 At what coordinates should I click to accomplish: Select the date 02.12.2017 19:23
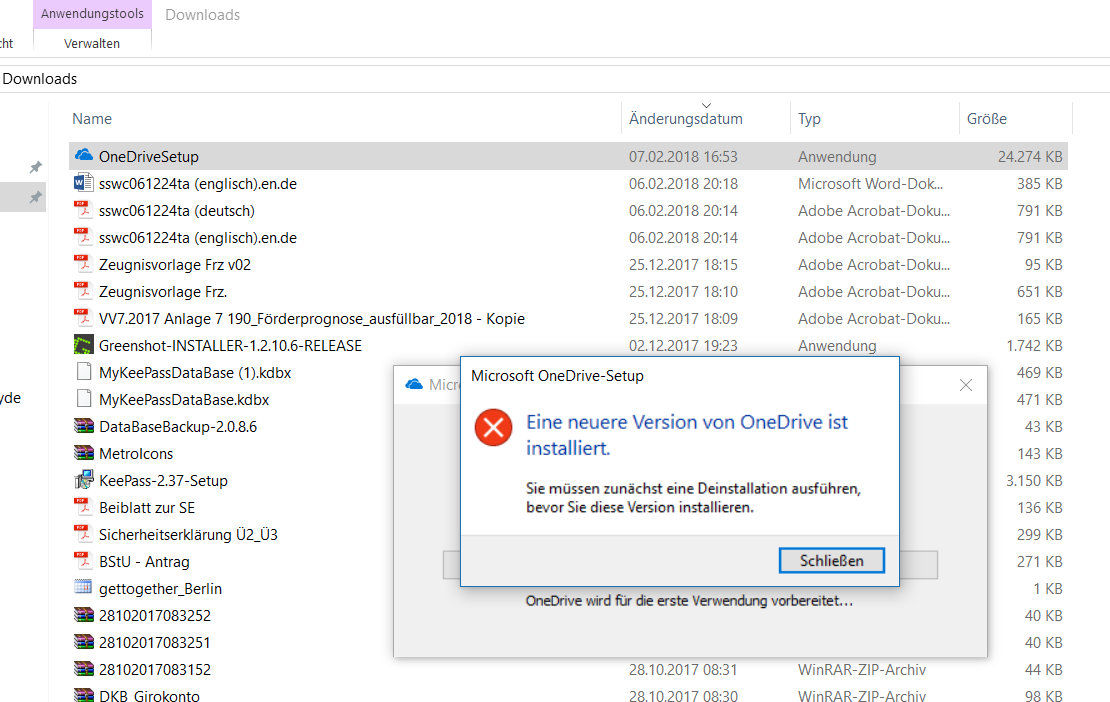pyautogui.click(x=683, y=346)
